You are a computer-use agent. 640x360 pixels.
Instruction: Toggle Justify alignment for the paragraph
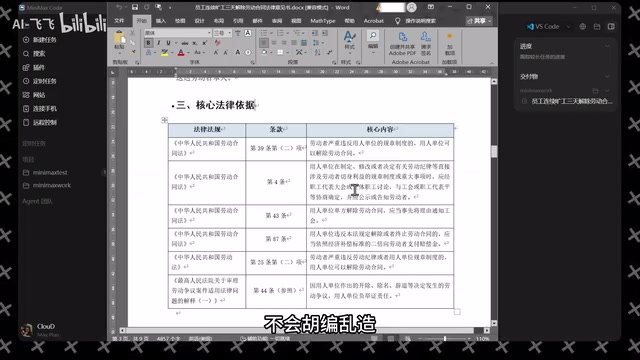(x=294, y=42)
